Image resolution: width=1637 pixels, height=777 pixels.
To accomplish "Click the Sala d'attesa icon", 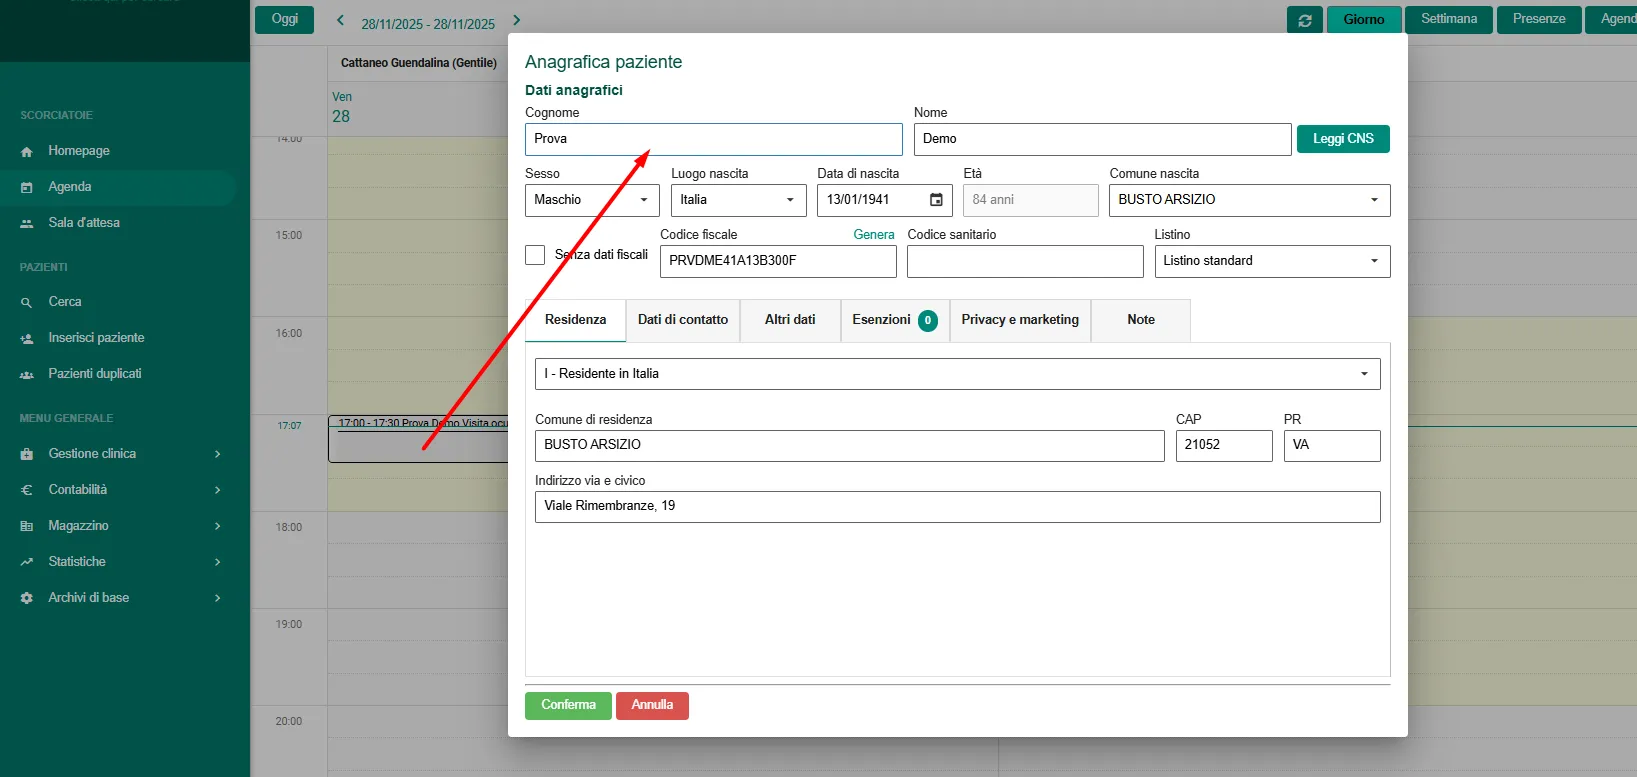I will [x=27, y=223].
